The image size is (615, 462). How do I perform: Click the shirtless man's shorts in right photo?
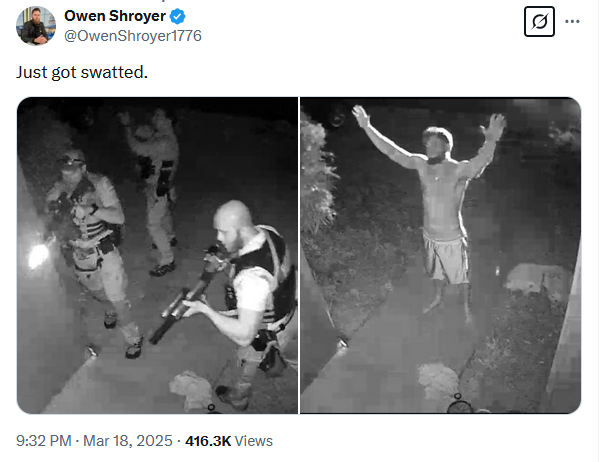[446, 257]
